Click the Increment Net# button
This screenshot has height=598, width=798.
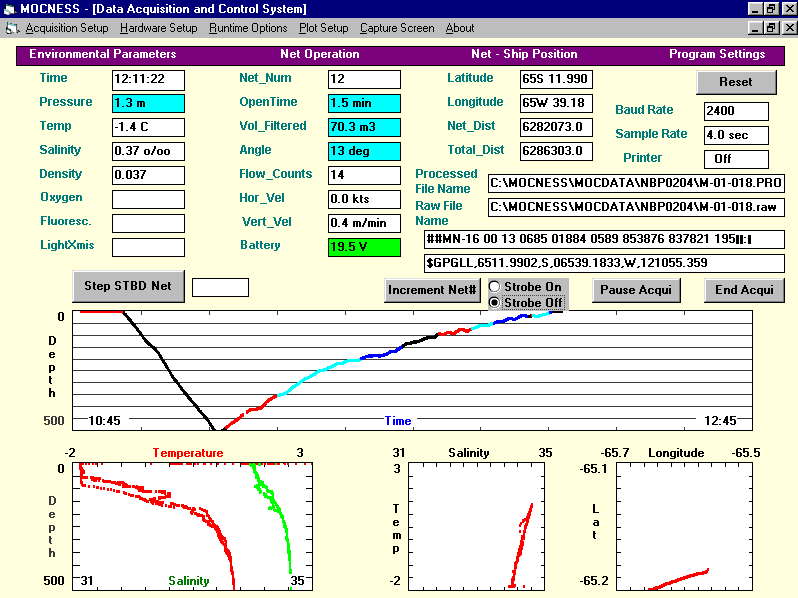[x=432, y=290]
